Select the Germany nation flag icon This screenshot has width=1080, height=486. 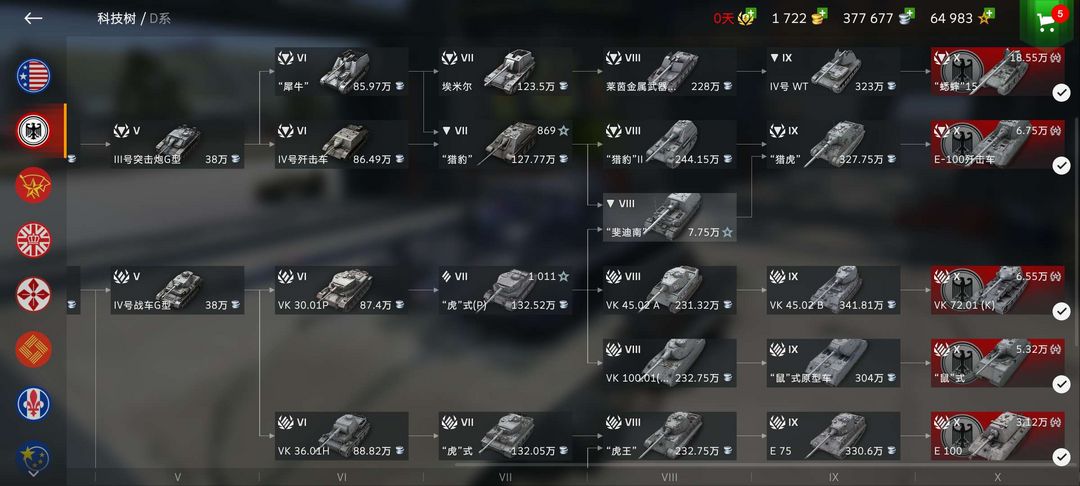(33, 131)
